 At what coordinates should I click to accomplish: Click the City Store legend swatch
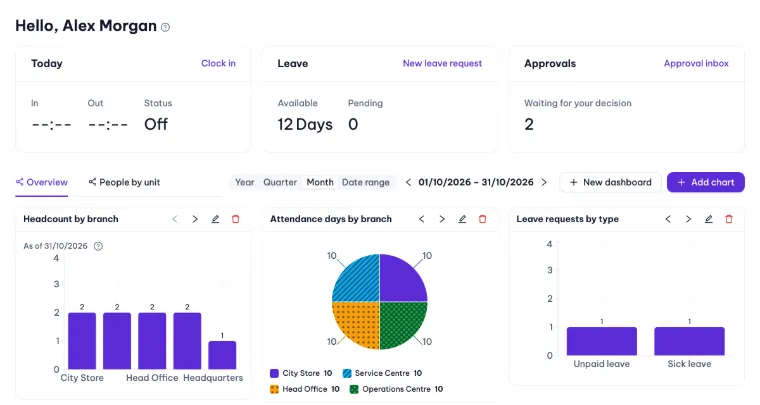point(274,373)
